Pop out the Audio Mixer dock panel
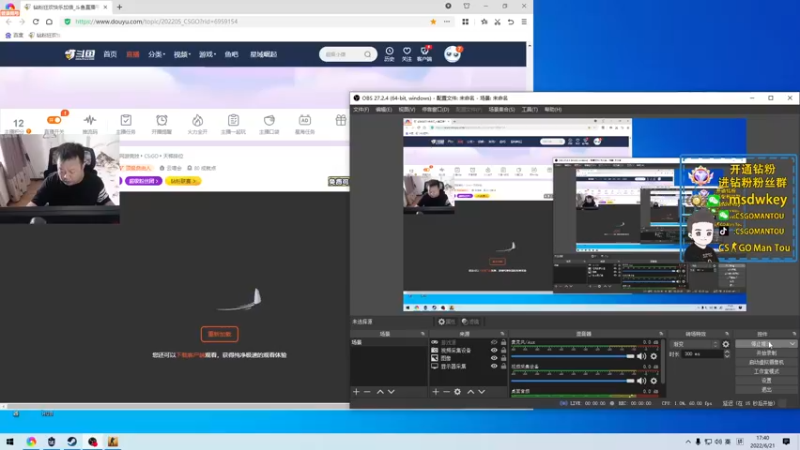 pos(661,334)
